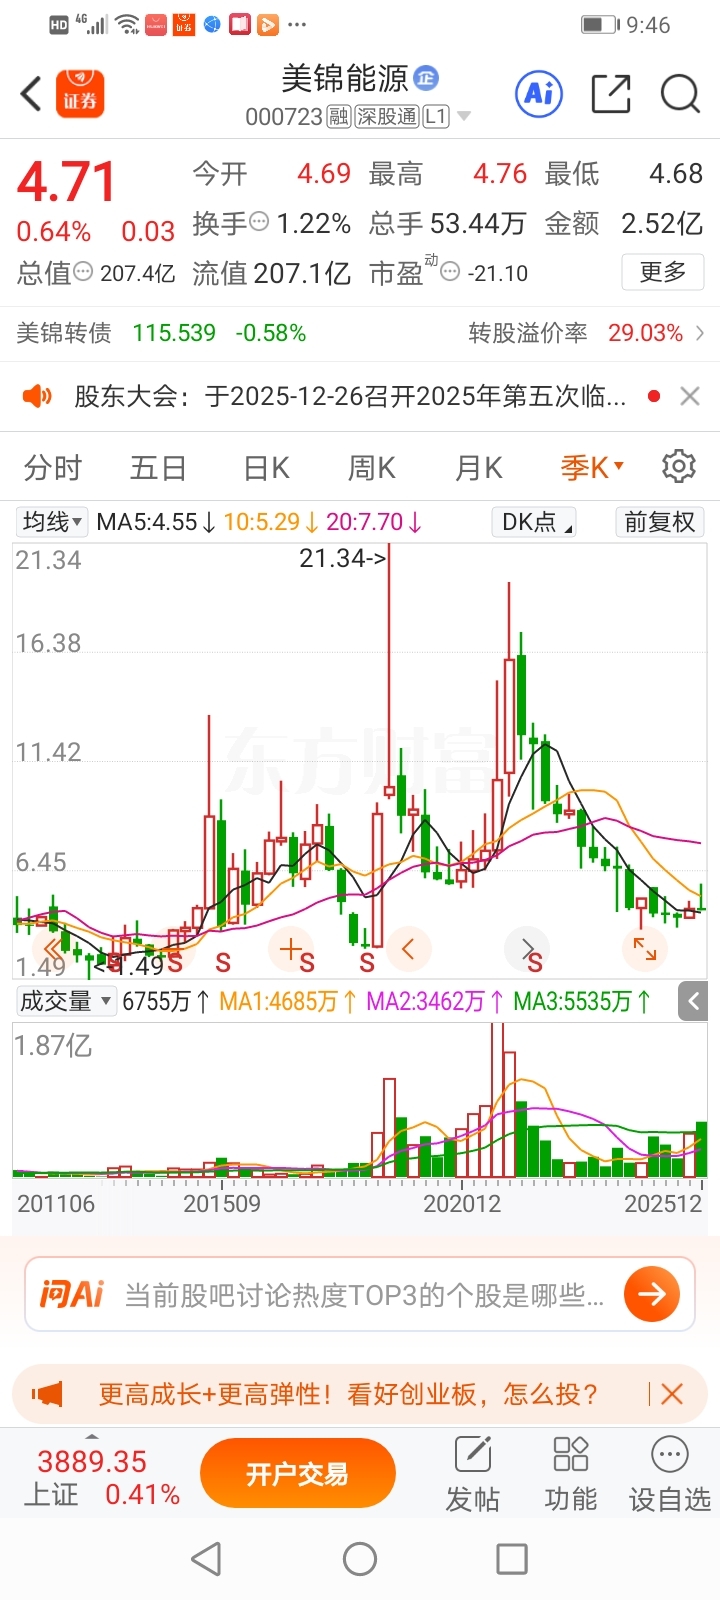Expand stock code 000723 dropdown arrow
The height and width of the screenshot is (1600, 720).
point(464,117)
